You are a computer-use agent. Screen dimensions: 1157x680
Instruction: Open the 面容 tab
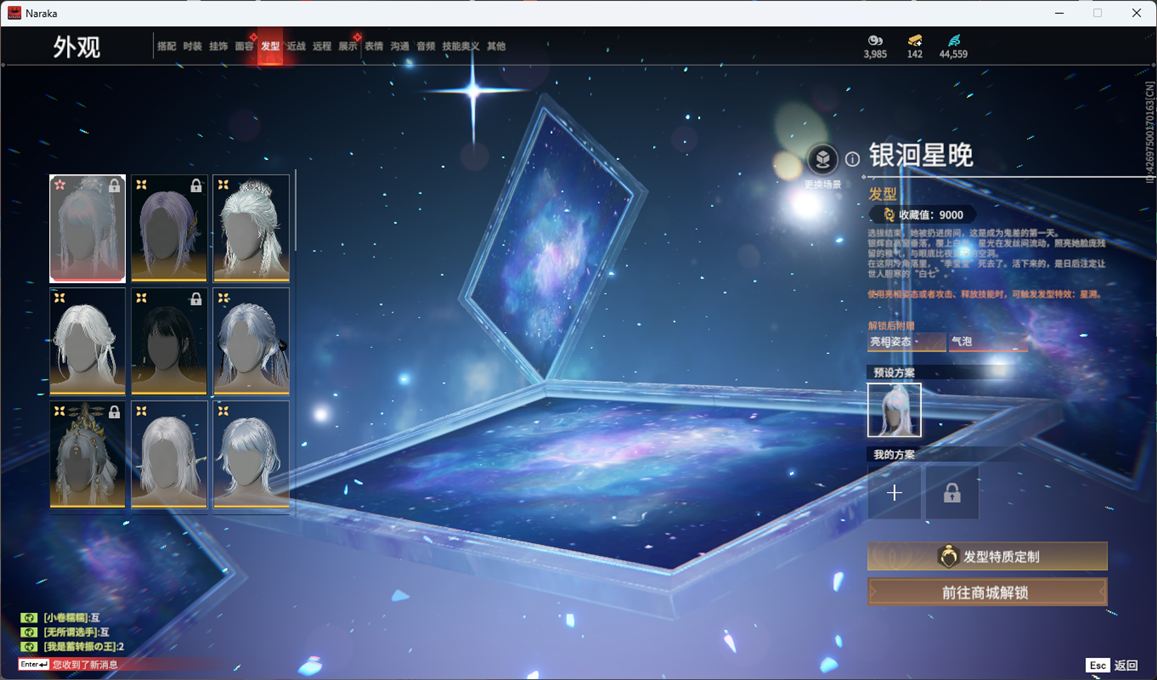244,46
